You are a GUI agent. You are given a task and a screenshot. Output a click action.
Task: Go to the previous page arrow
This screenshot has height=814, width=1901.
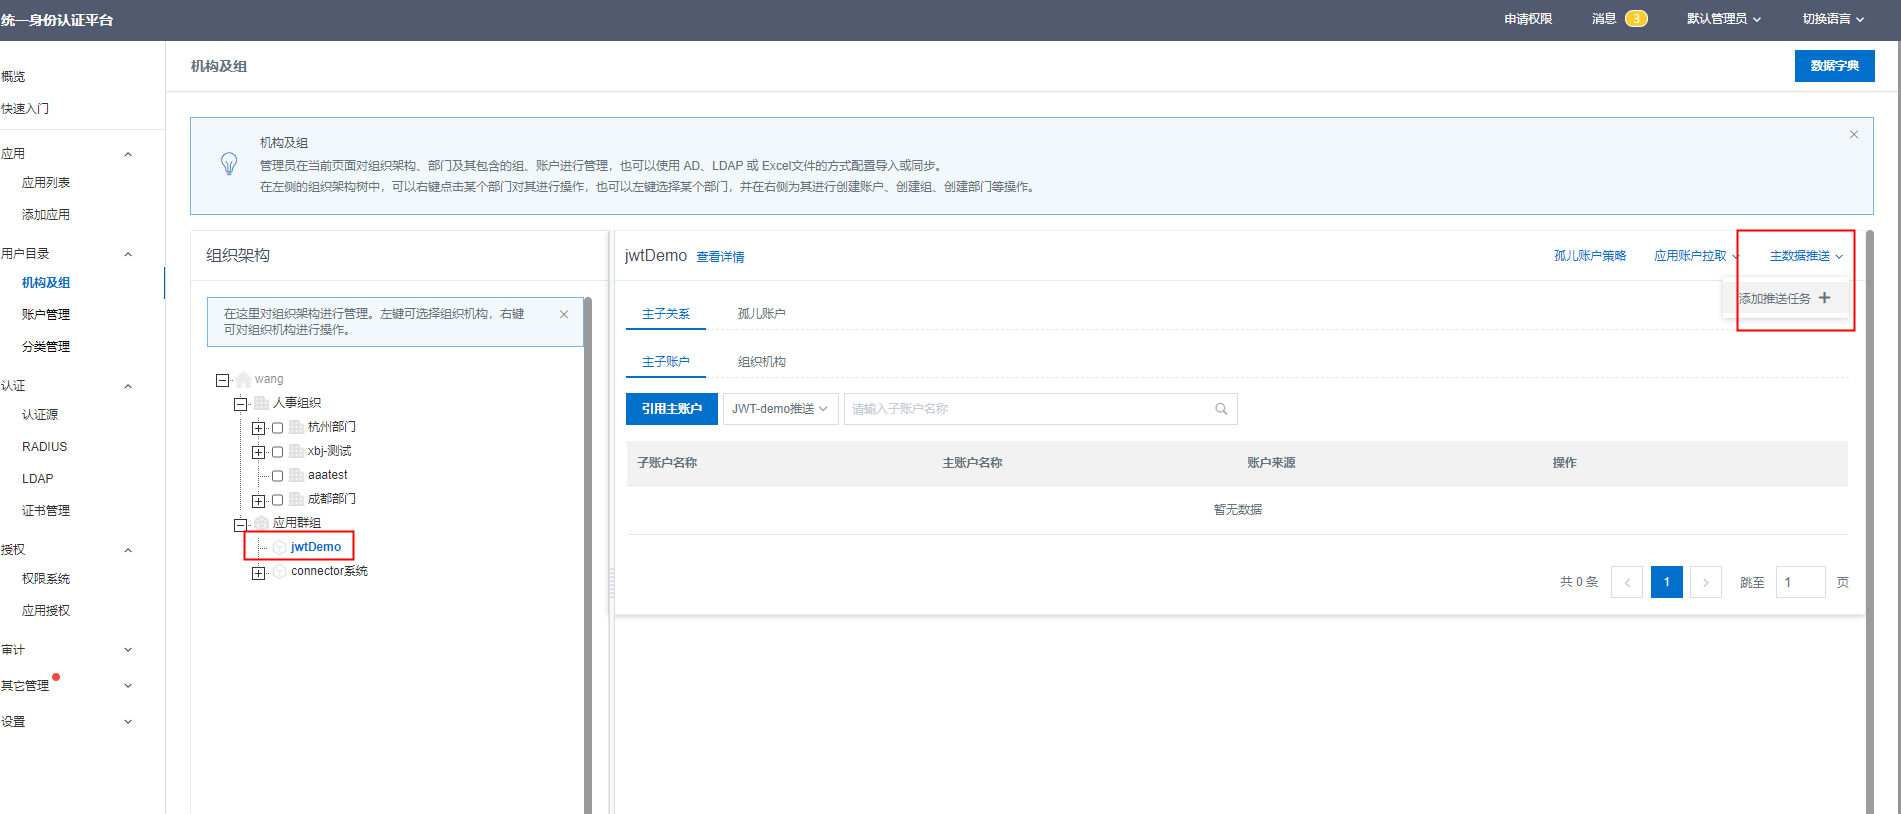click(x=1627, y=582)
